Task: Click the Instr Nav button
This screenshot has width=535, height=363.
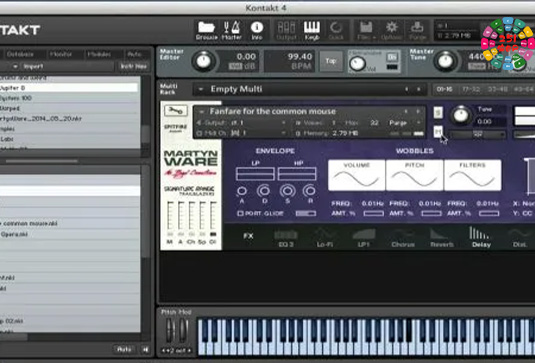Action: tap(134, 67)
